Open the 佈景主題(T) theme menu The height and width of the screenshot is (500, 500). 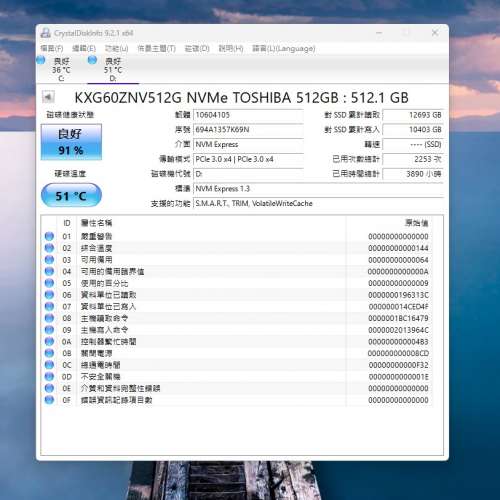pyautogui.click(x=157, y=49)
